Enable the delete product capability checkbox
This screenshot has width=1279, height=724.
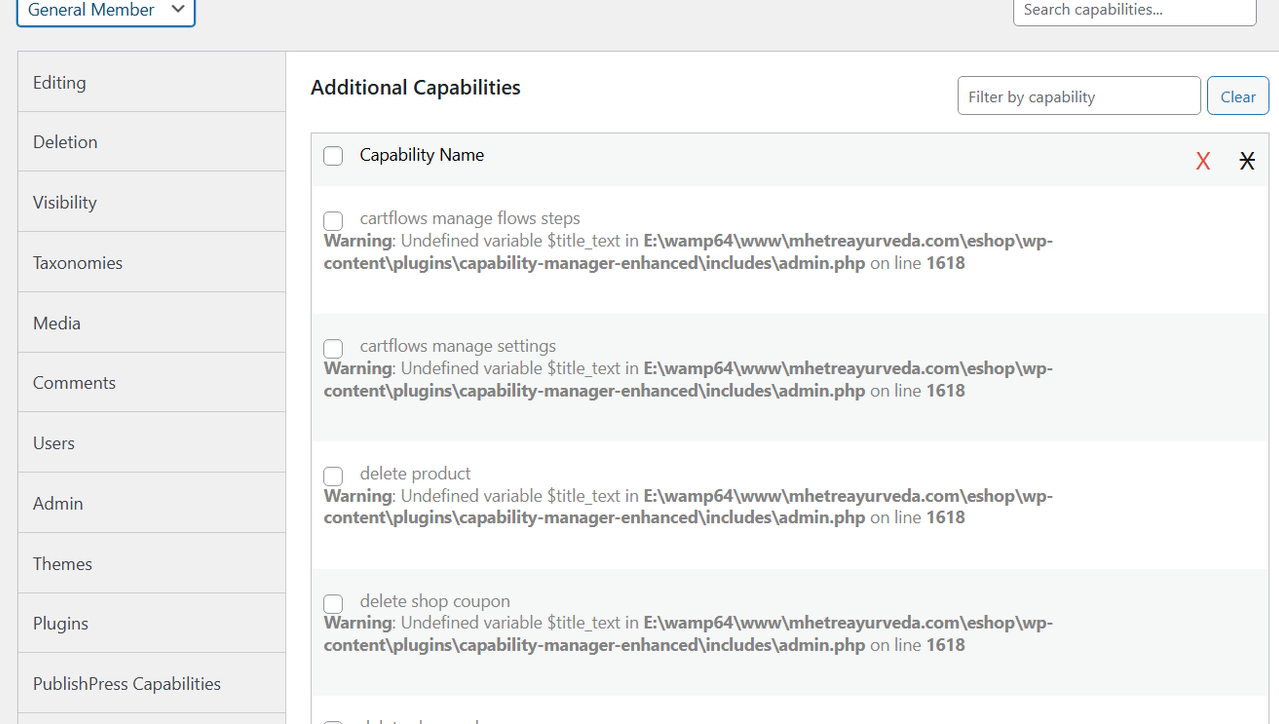[333, 475]
